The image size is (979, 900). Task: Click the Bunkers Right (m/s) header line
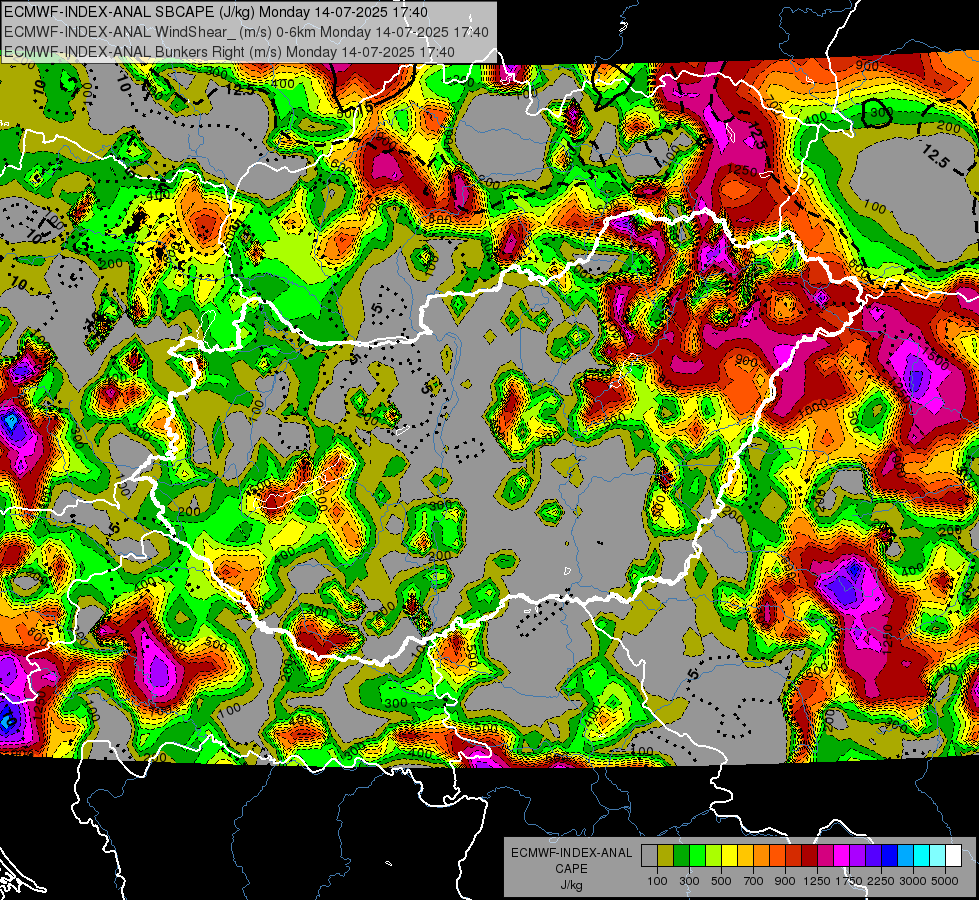229,52
